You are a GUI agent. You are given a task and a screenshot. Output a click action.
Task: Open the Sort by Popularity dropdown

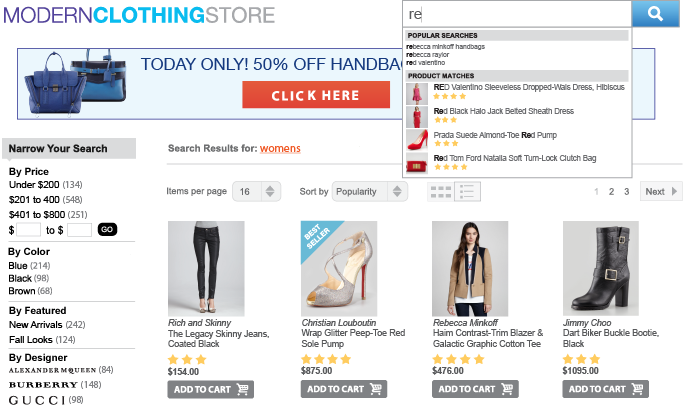[x=369, y=192]
